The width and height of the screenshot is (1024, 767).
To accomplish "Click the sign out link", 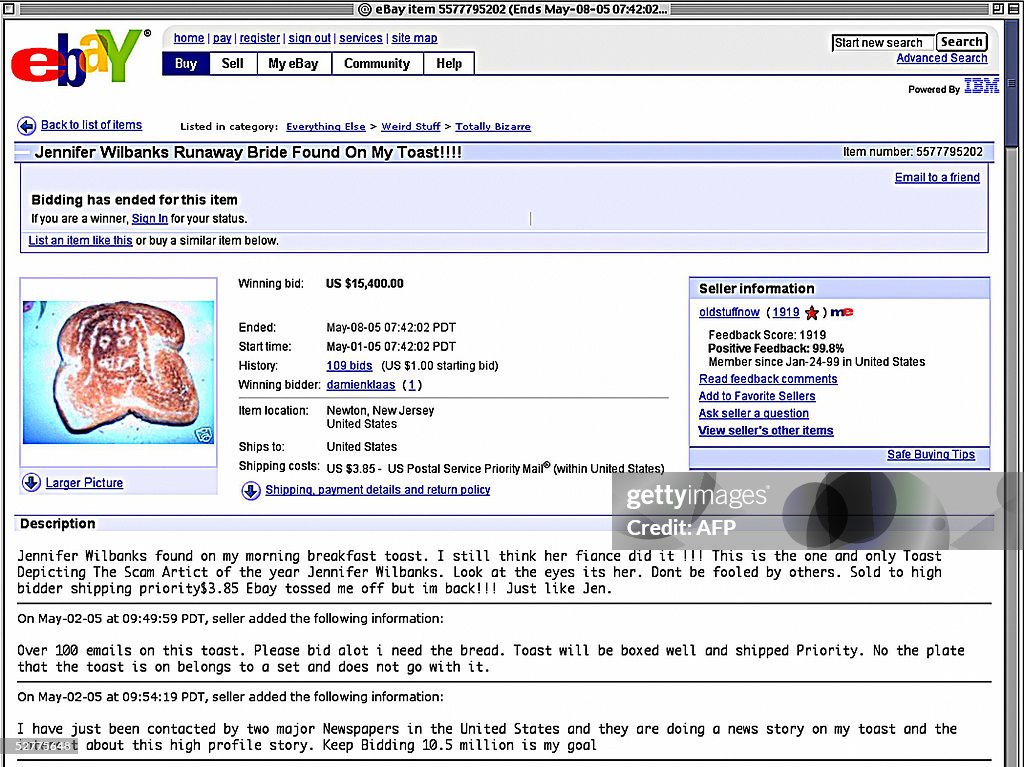I will pyautogui.click(x=310, y=38).
